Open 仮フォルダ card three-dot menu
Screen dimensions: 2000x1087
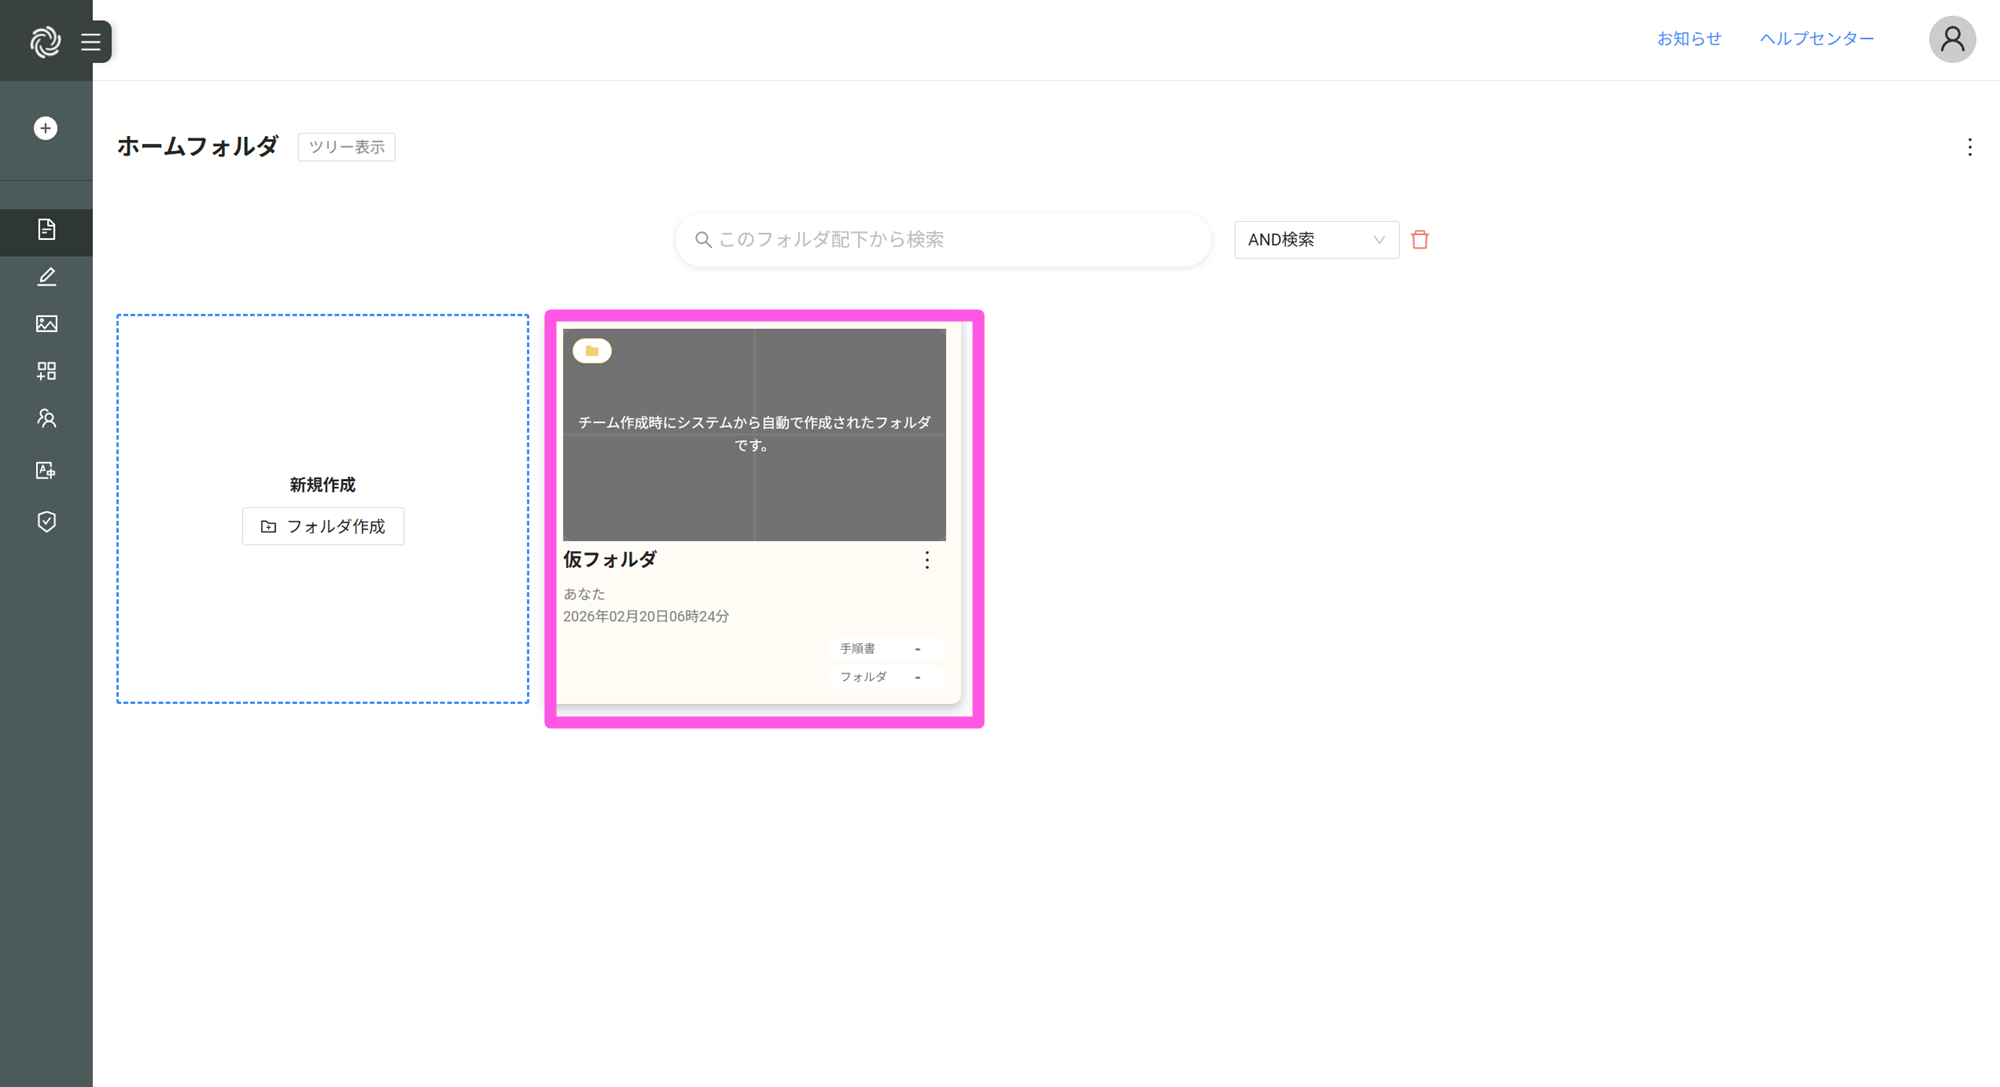pyautogui.click(x=927, y=560)
